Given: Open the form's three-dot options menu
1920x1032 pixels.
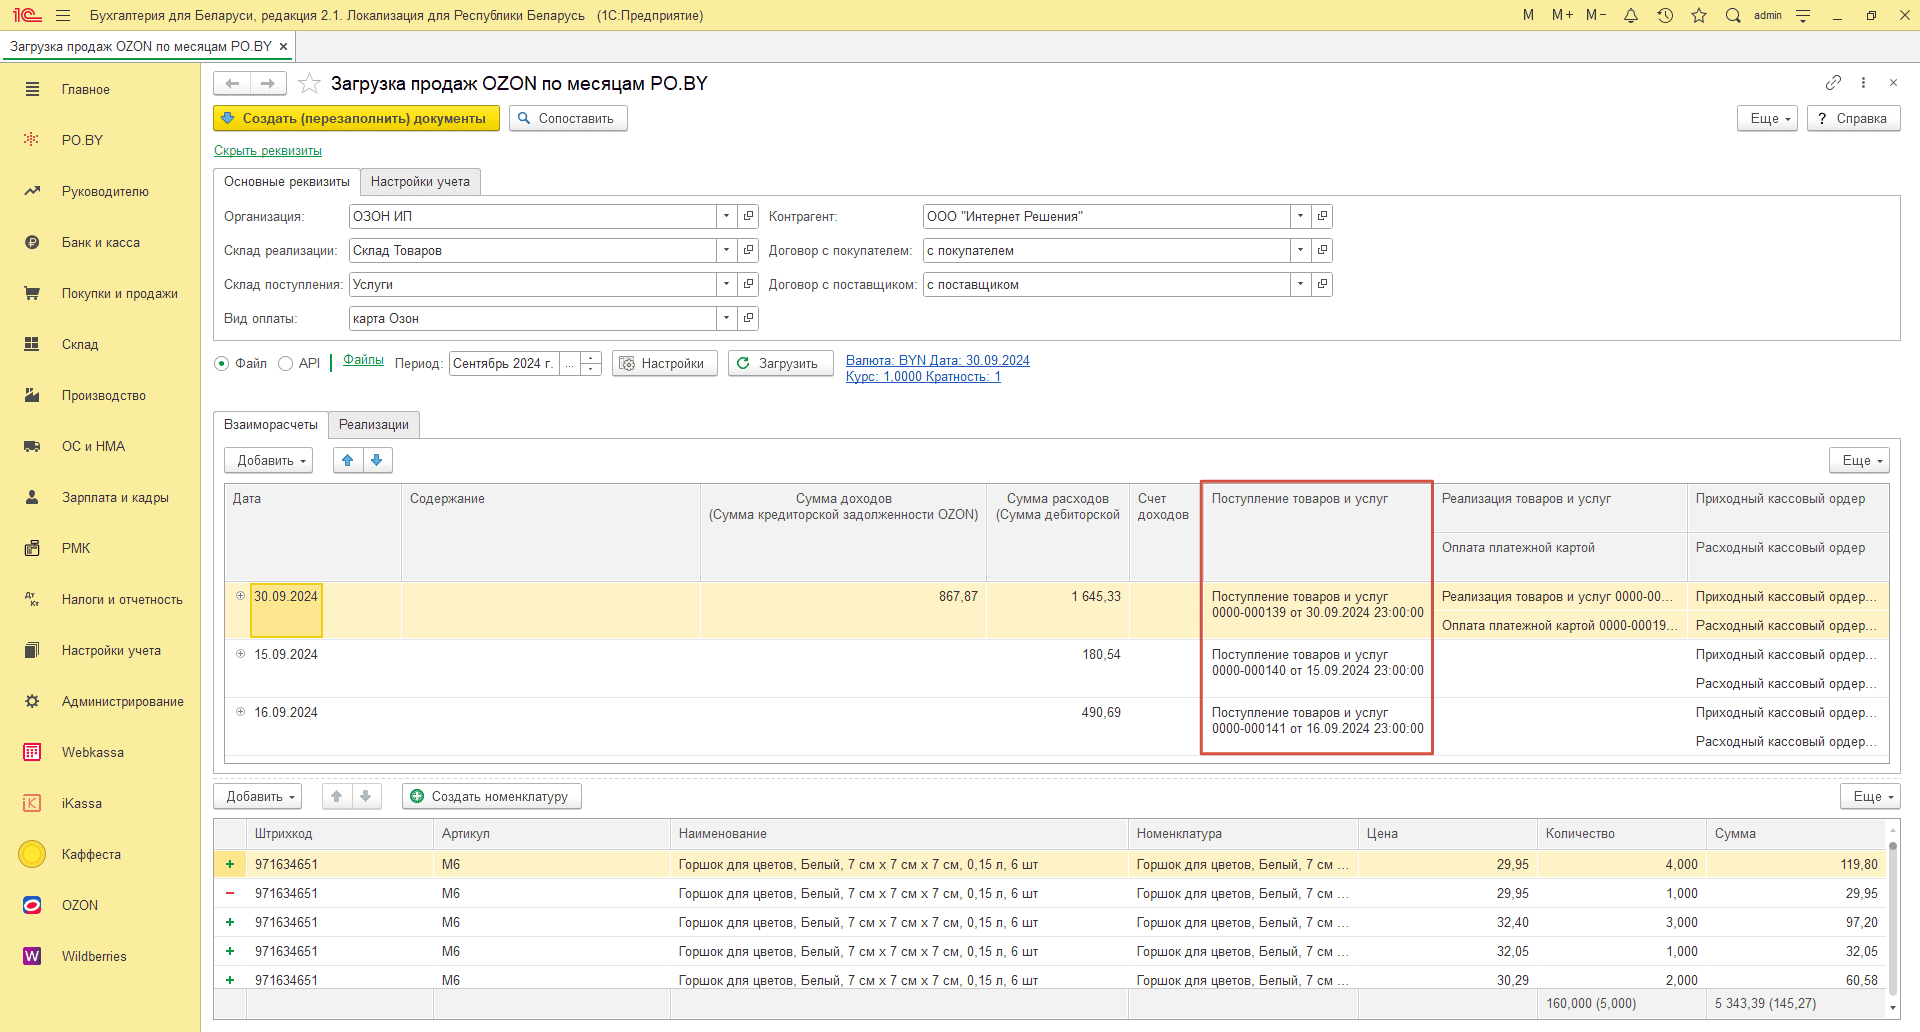Looking at the screenshot, I should [x=1863, y=83].
